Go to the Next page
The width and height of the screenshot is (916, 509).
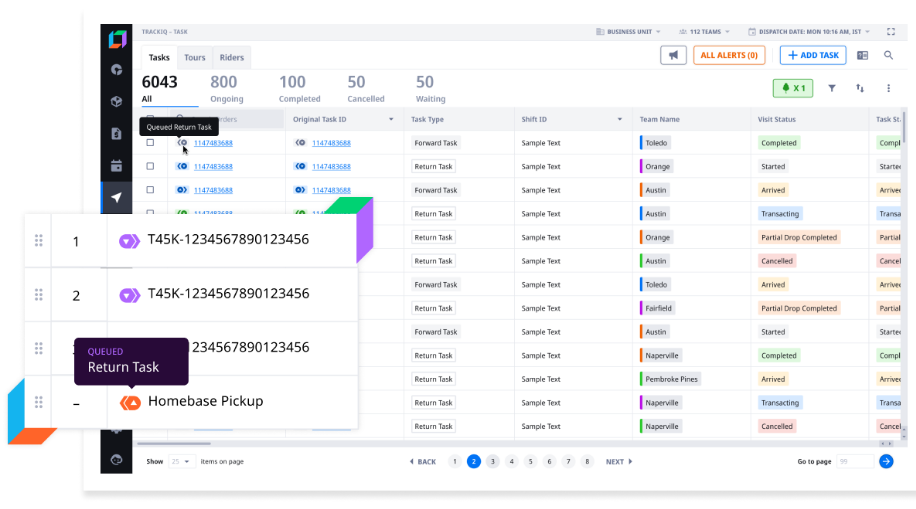point(619,462)
